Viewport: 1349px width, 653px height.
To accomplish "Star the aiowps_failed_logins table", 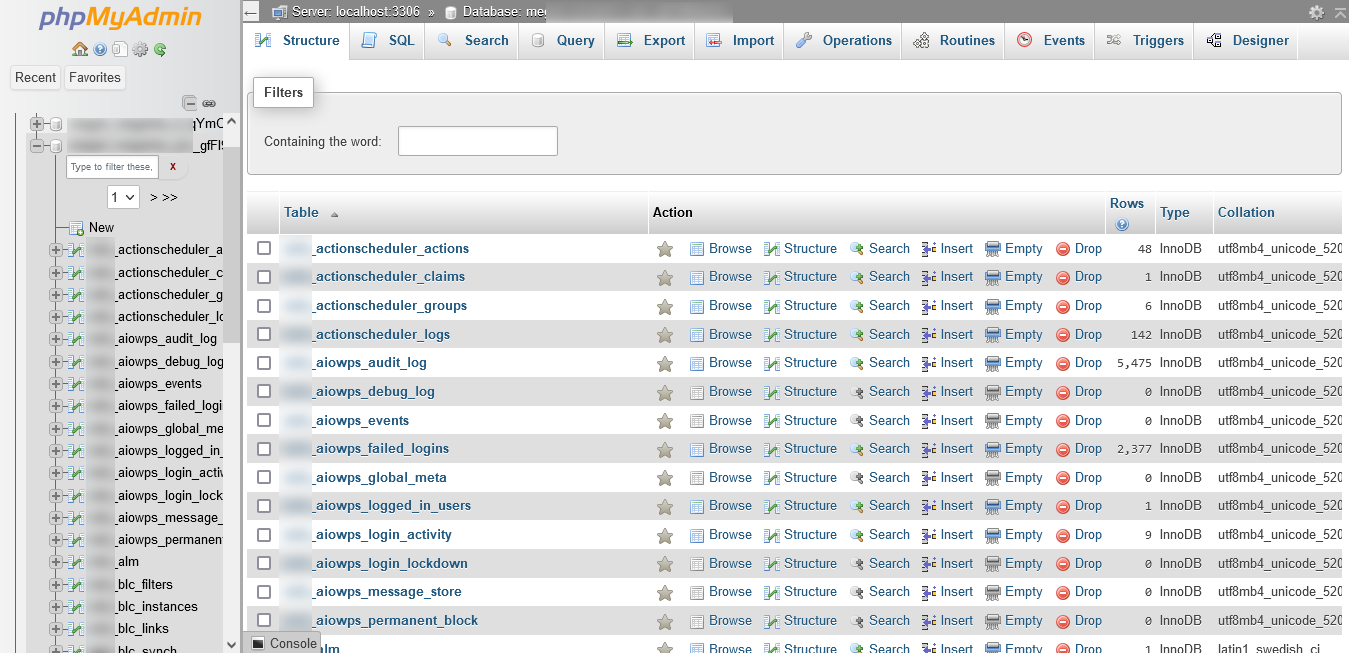I will (x=665, y=449).
